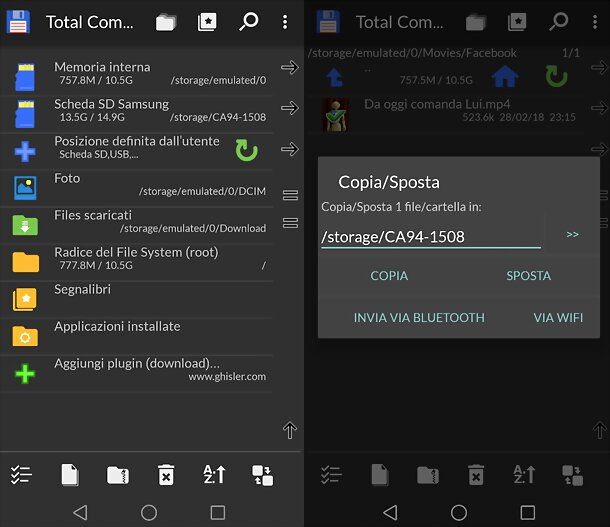610x527 pixels.
Task: Tap the SPOSTA button
Action: pos(528,276)
